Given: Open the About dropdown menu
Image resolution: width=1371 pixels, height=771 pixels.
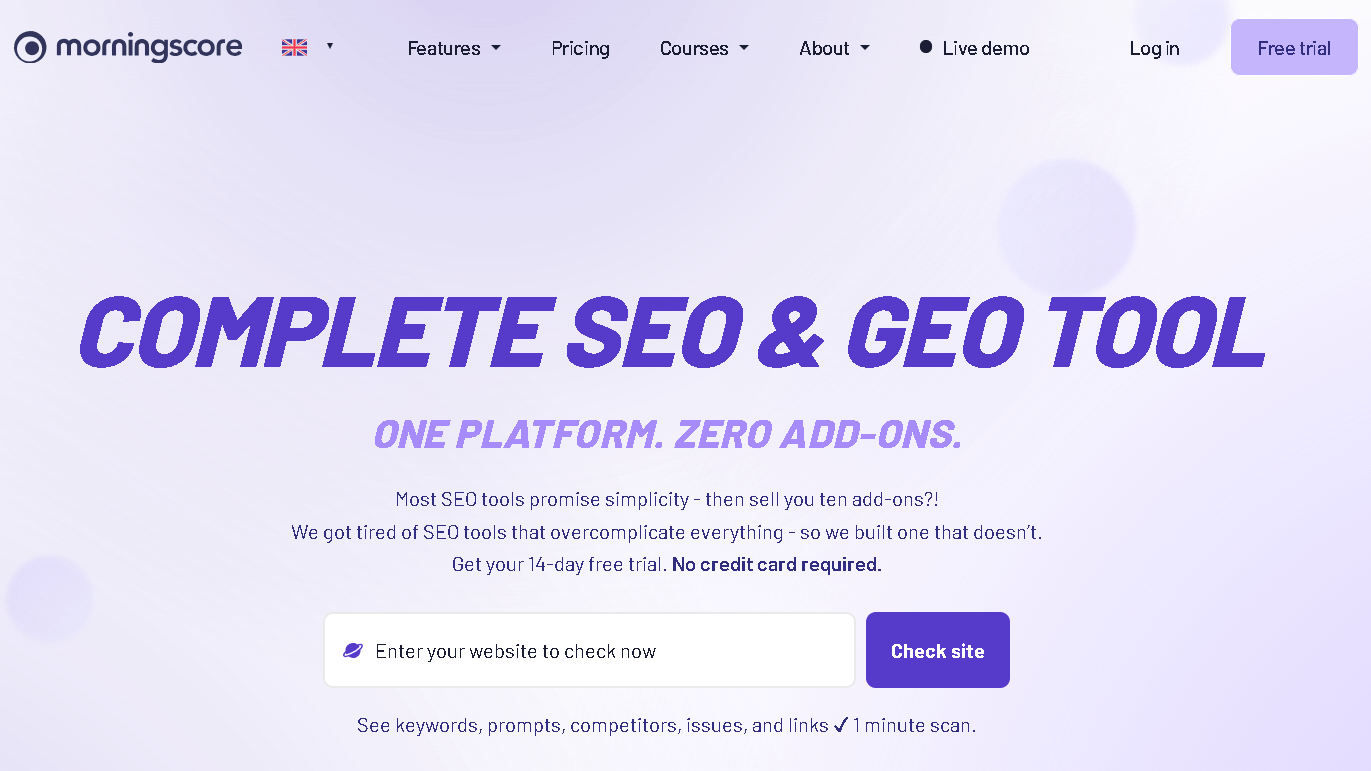Looking at the screenshot, I should [834, 48].
